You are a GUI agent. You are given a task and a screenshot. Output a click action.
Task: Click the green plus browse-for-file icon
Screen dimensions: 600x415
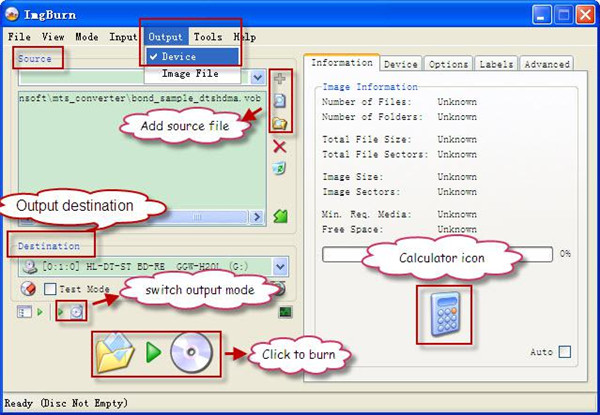tap(280, 79)
